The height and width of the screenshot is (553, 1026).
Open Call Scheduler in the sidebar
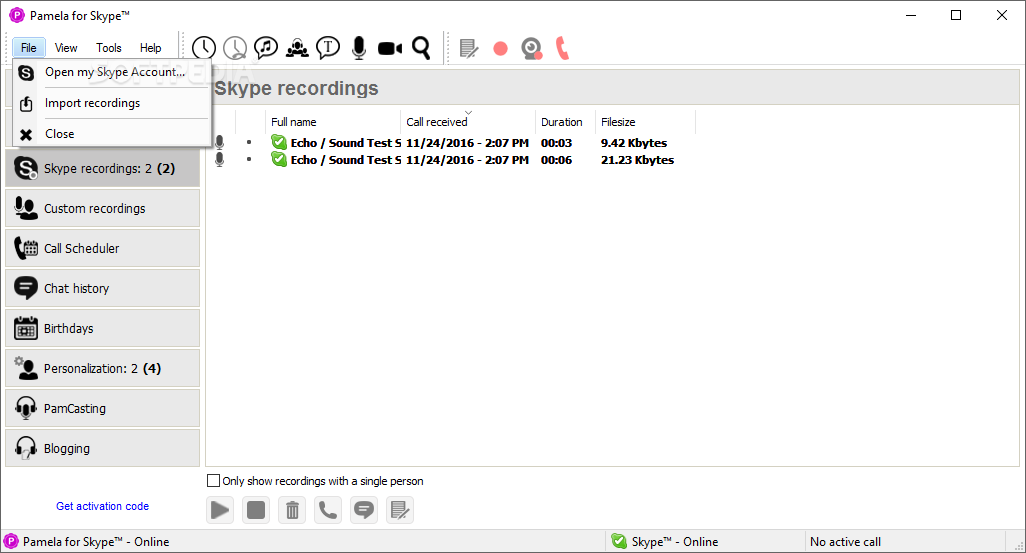(103, 248)
